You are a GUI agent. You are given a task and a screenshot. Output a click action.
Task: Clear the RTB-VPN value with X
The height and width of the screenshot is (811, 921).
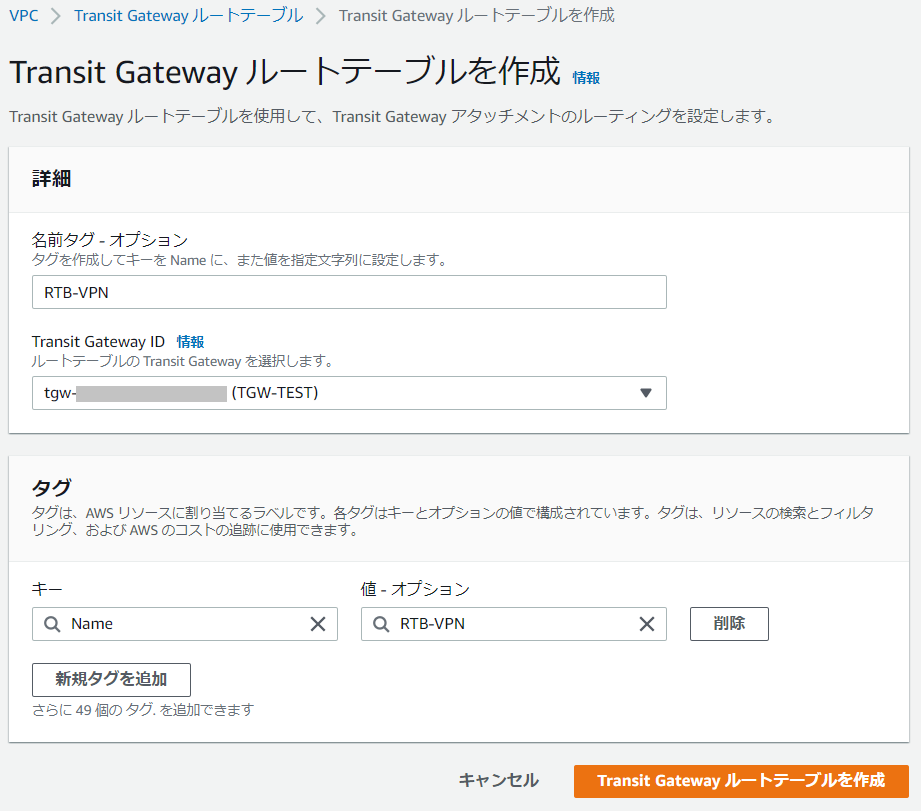pos(647,624)
